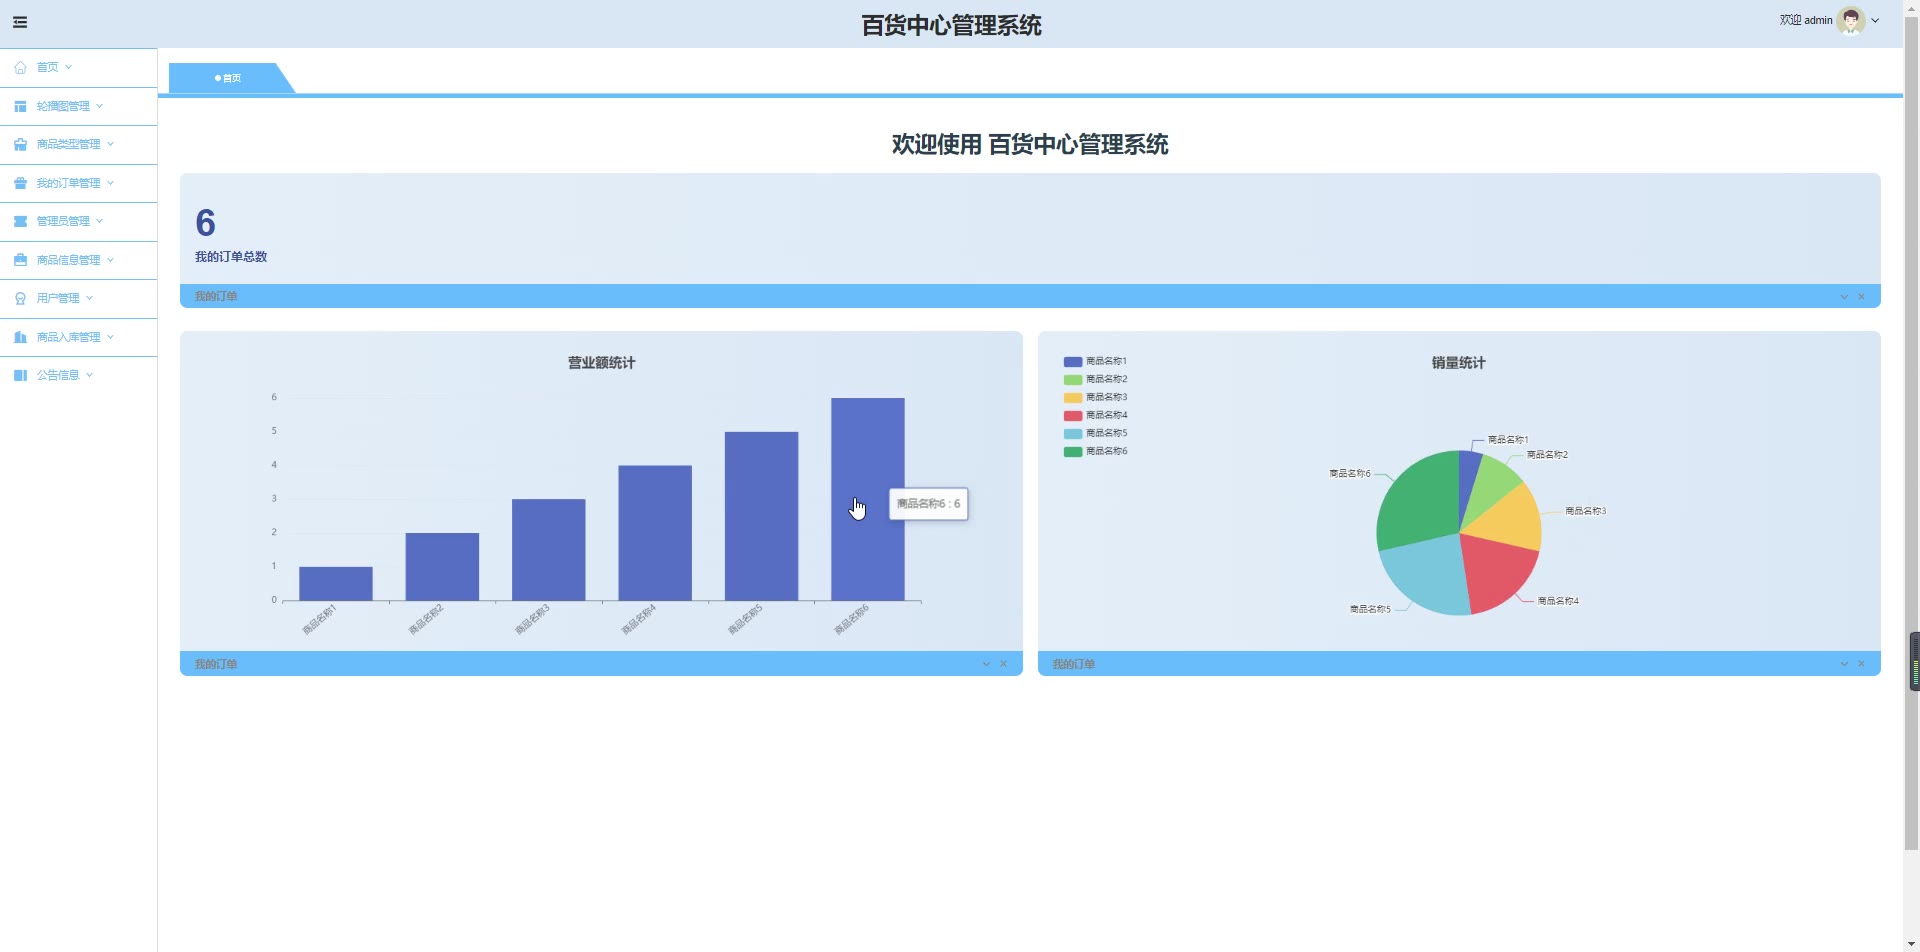Click 我的订单 link under order total
The height and width of the screenshot is (952, 1920).
(x=216, y=296)
